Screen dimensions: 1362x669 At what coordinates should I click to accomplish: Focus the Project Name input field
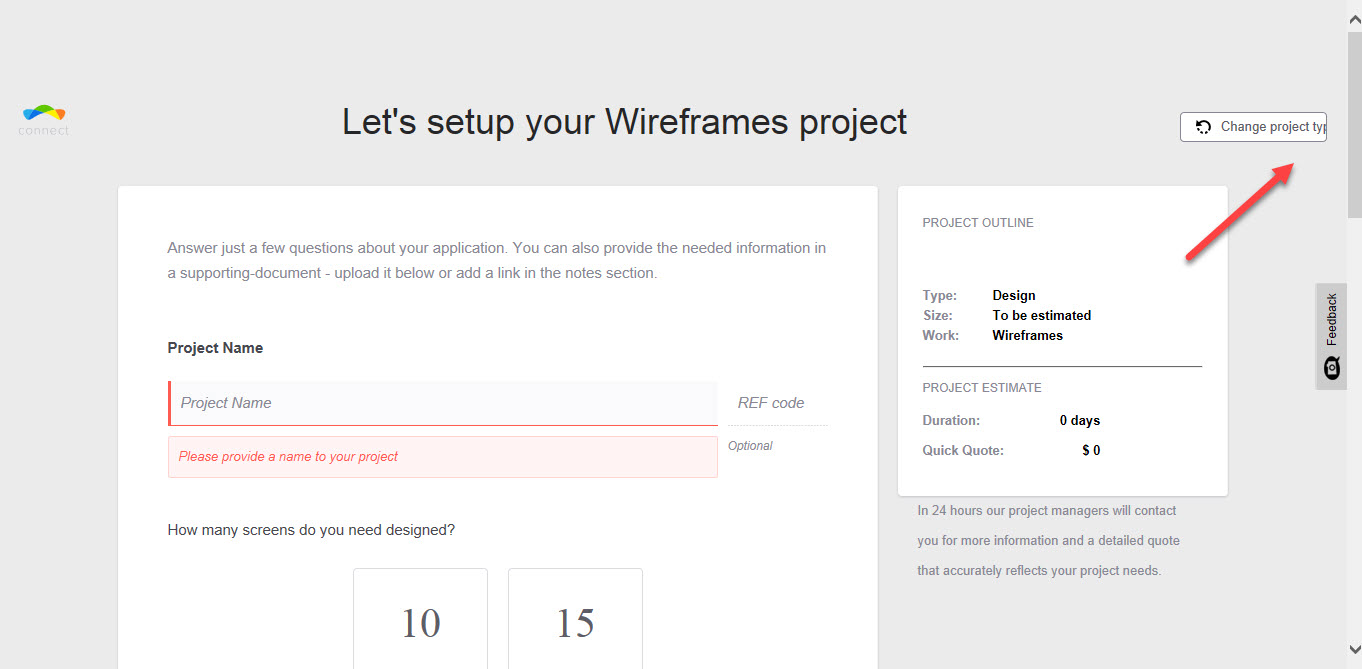443,403
